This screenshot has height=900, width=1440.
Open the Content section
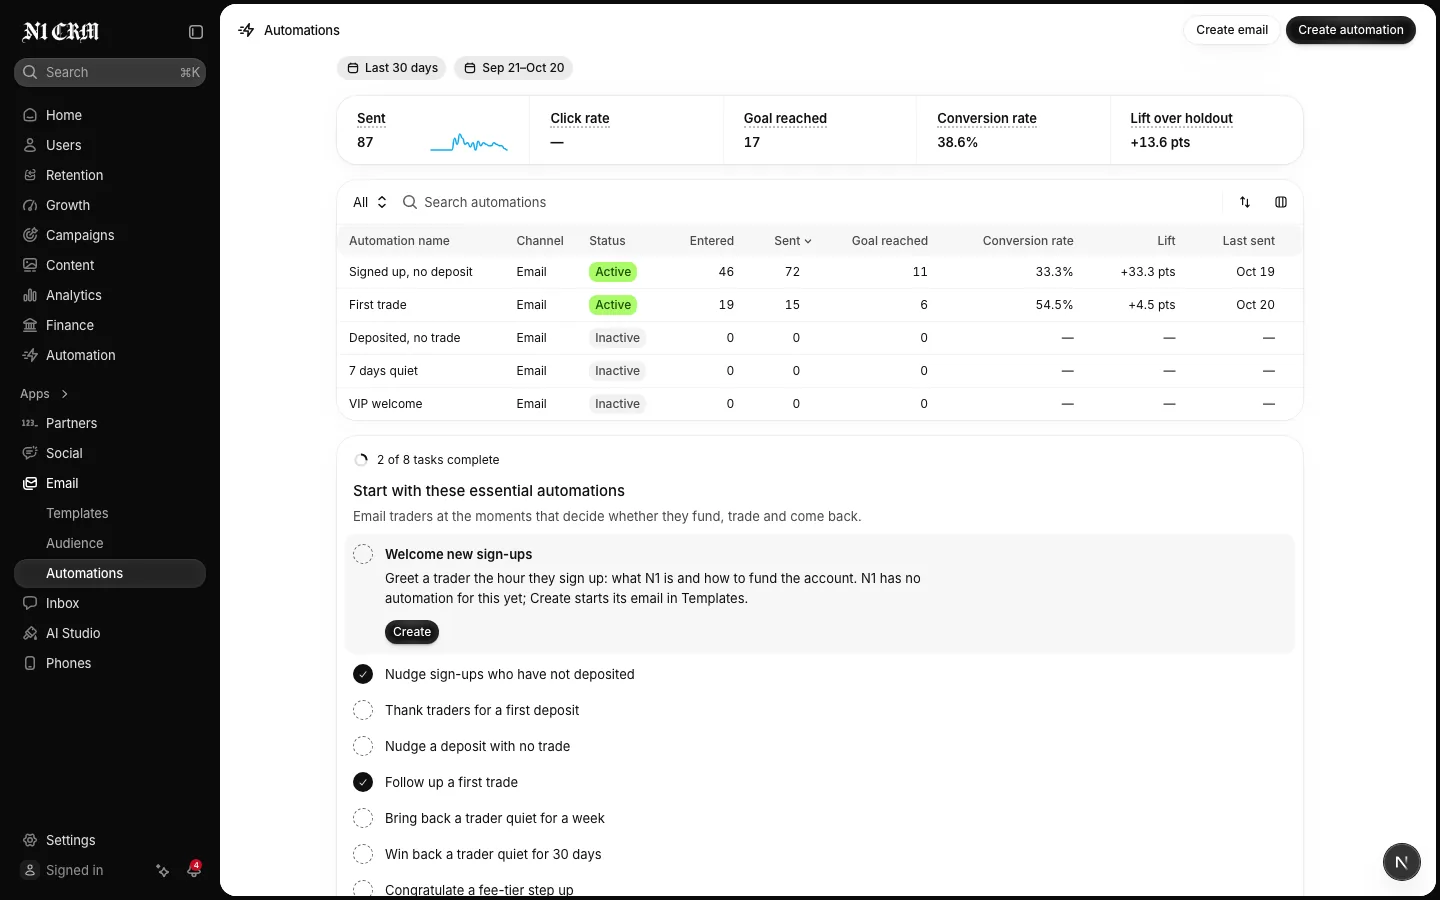point(110,265)
